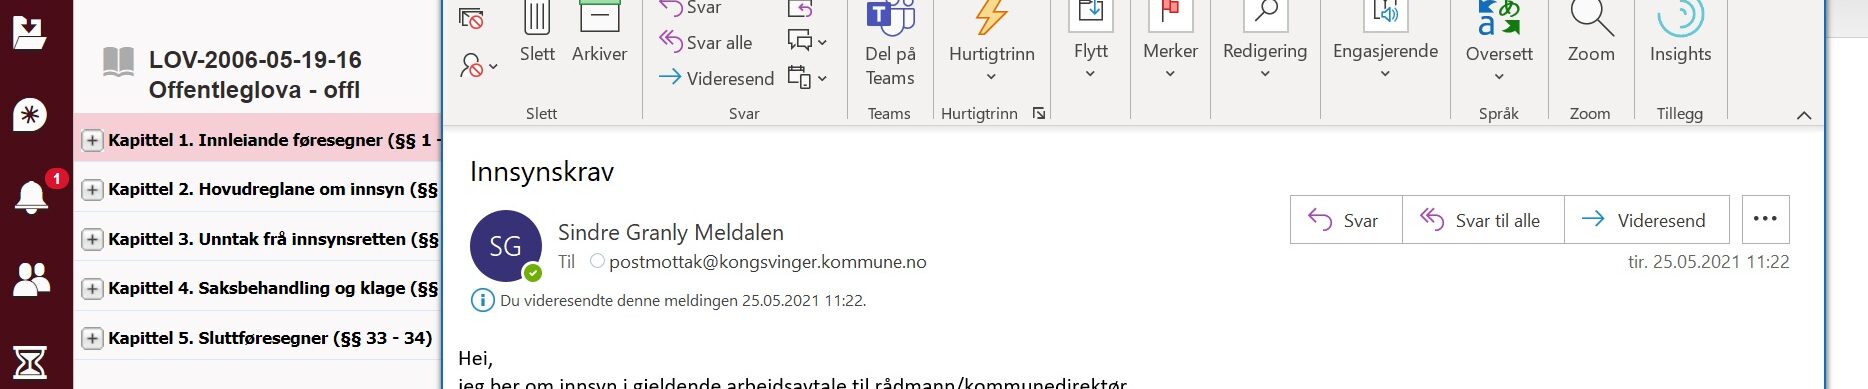Viewport: 1868px width, 389px height.
Task: Expand Kapittel 2. Hovudreglane om innsyn
Action: click(x=92, y=189)
